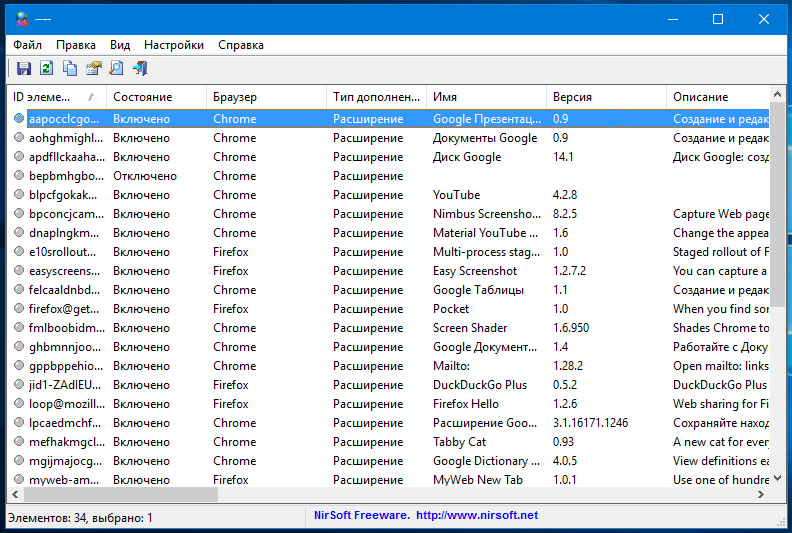Select the Easy Screenshot name cell
The image size is (792, 533).
point(475,271)
